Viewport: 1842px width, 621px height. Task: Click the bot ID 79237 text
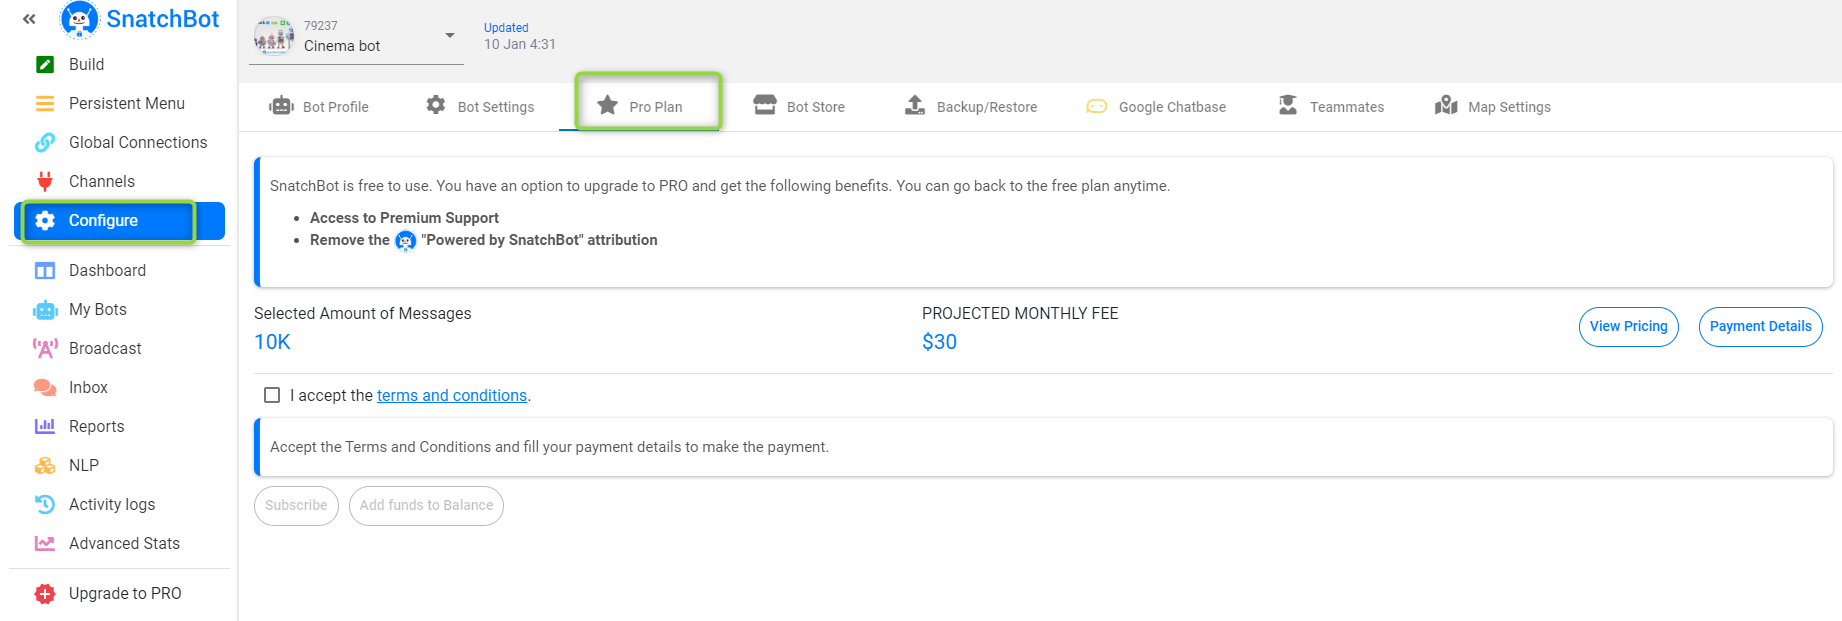click(x=321, y=26)
